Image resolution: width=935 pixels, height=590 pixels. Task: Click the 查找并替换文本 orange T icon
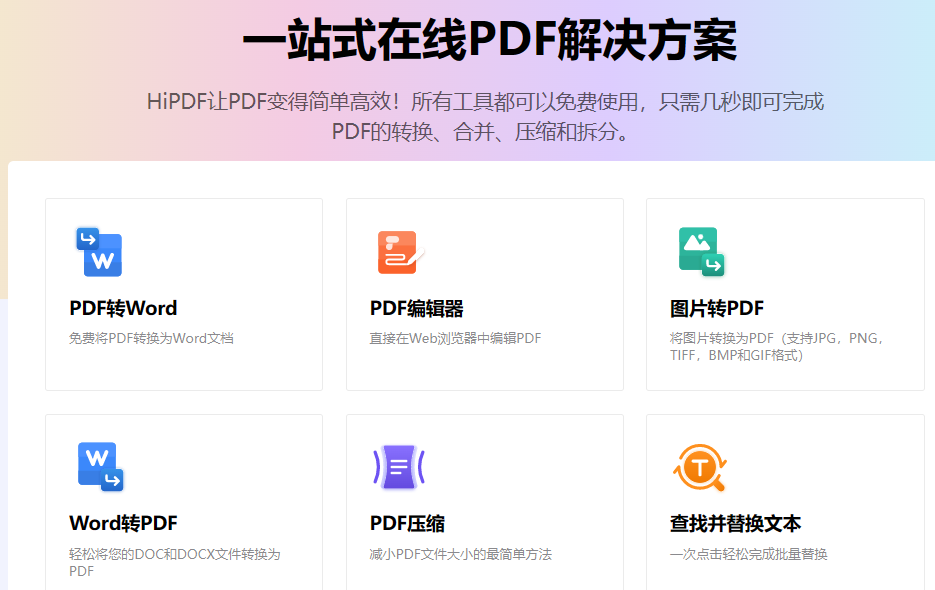pos(699,466)
